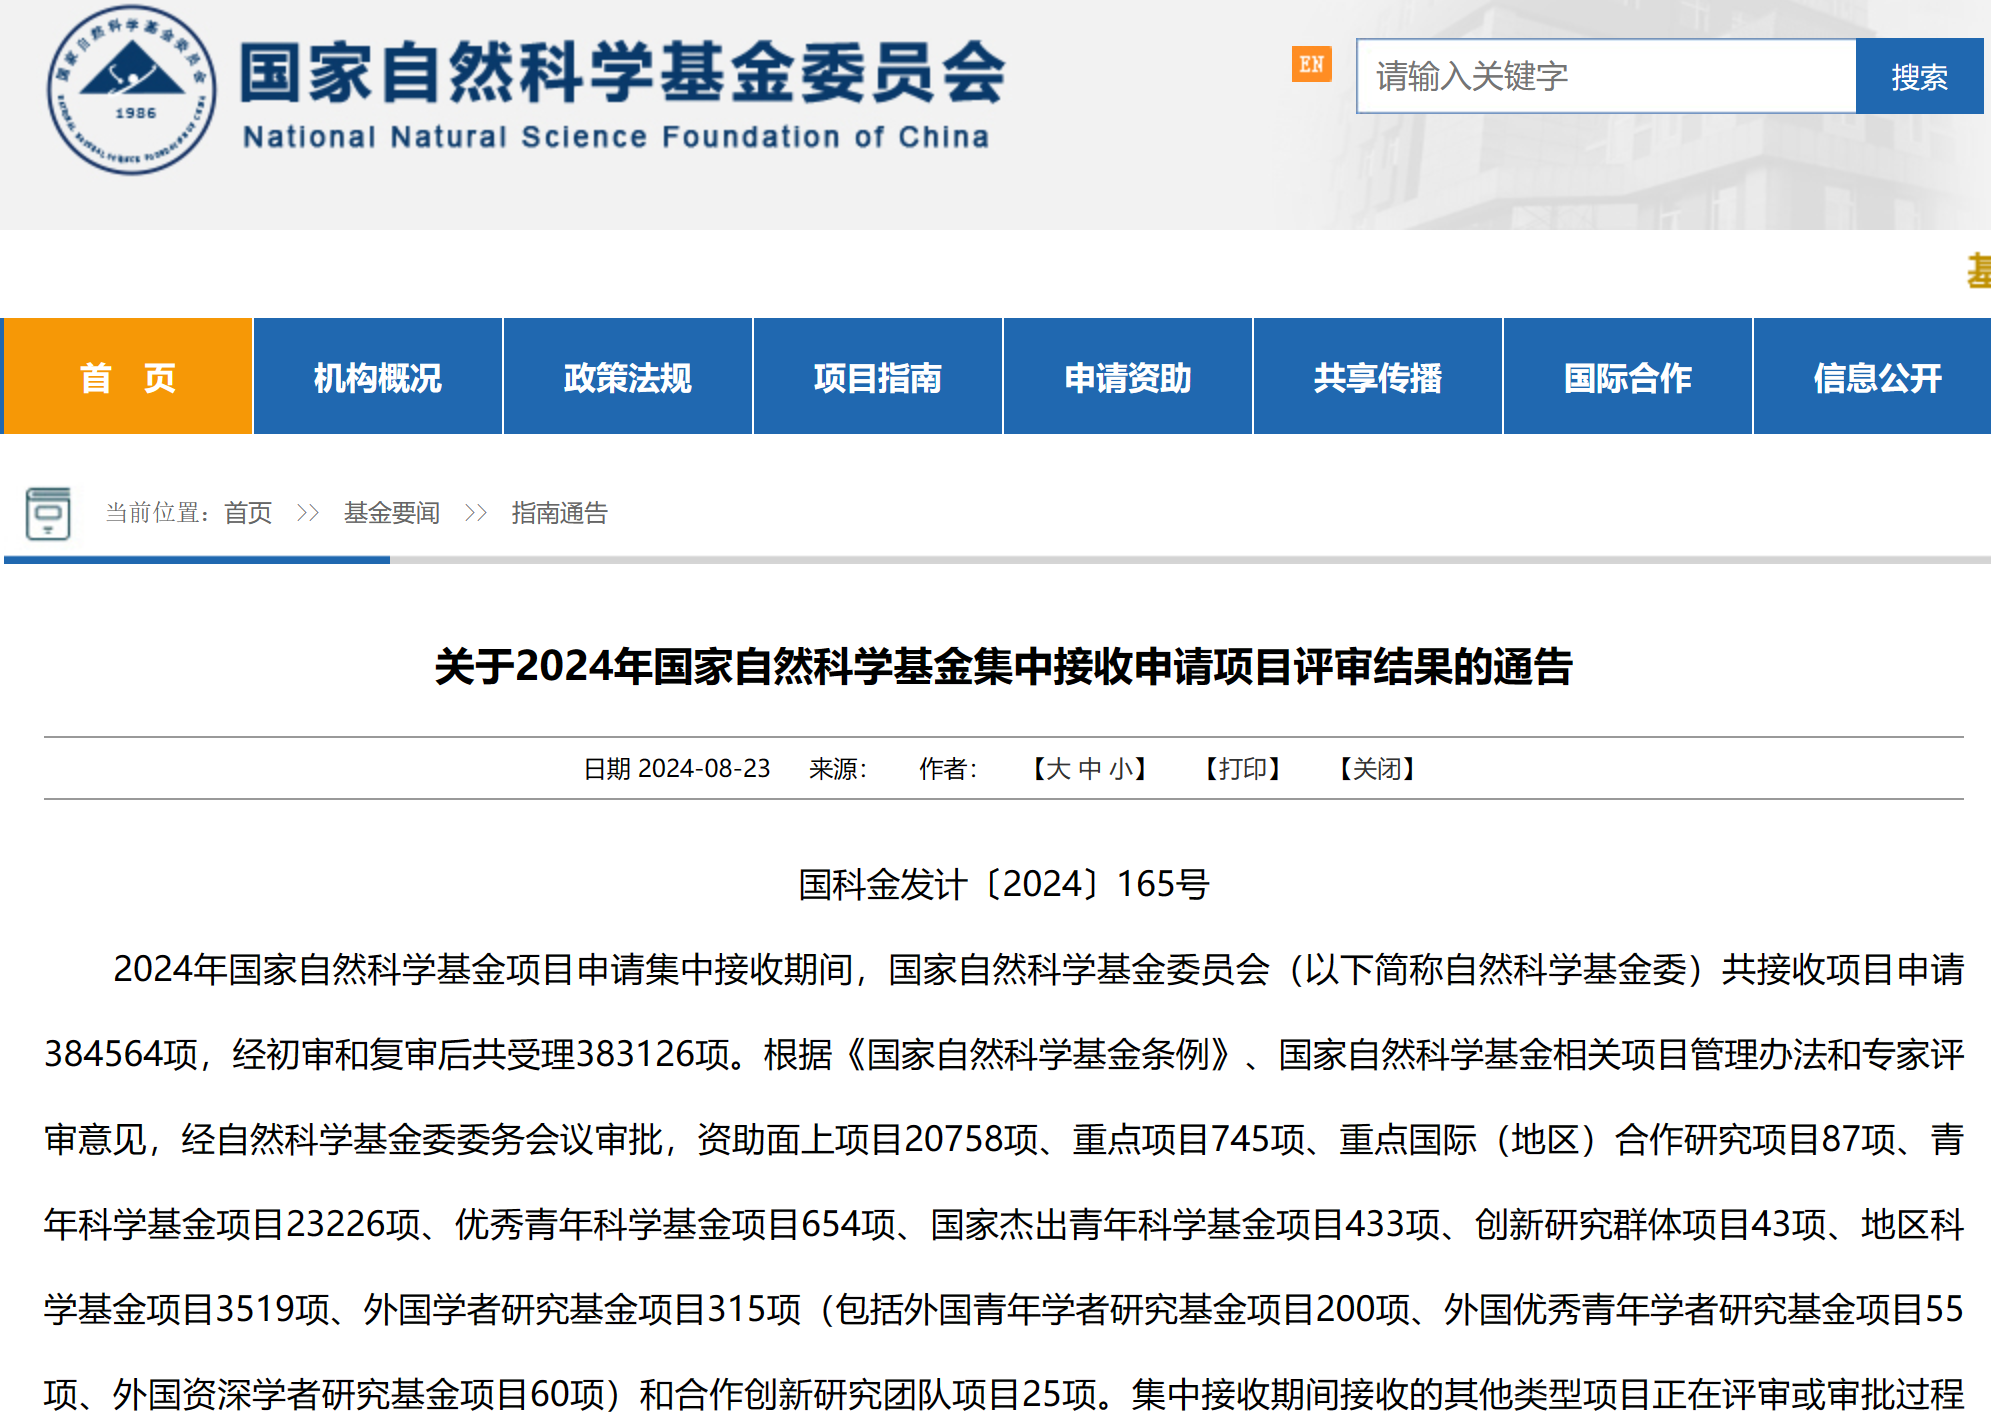Go to 首页 in breadcrumb
The height and width of the screenshot is (1421, 1991).
(x=248, y=513)
